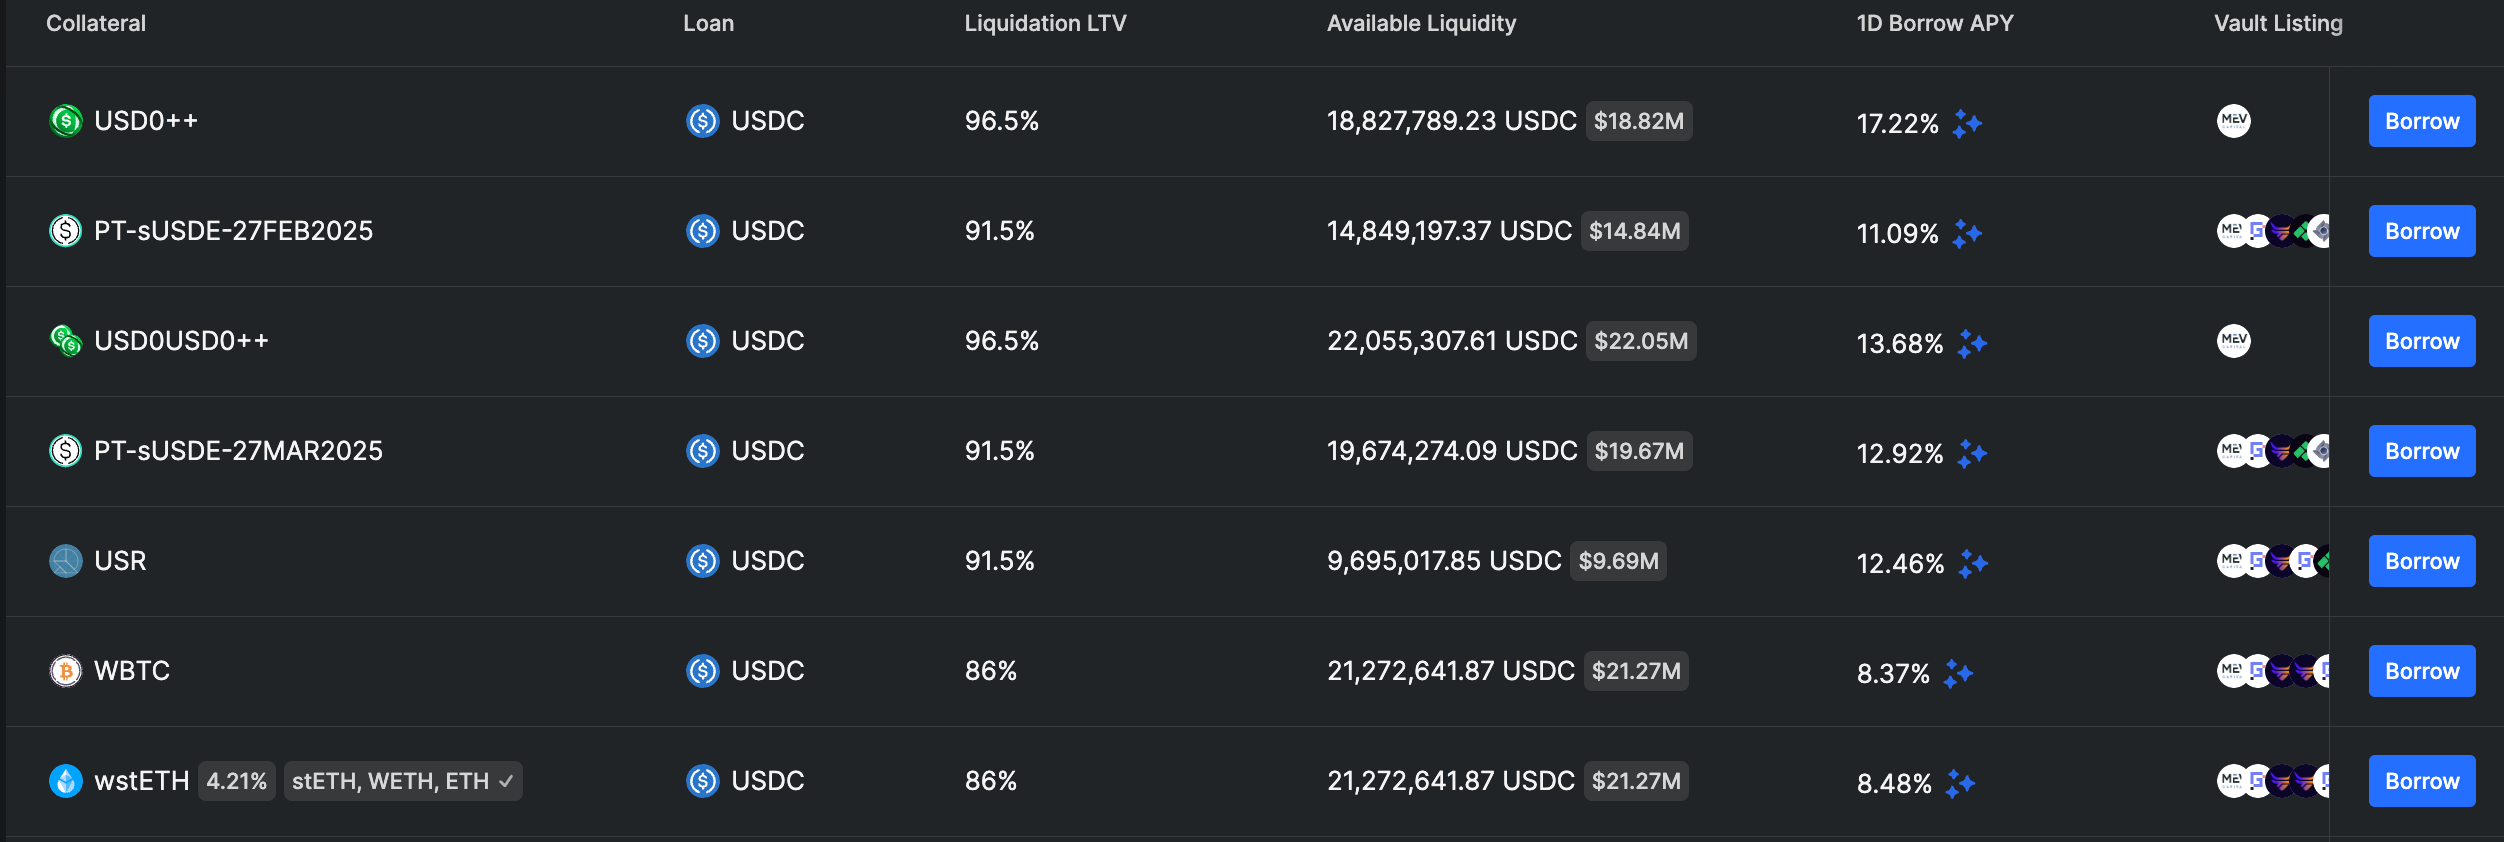The height and width of the screenshot is (842, 2504).
Task: Click the USR collateral token icon
Action: pos(66,561)
